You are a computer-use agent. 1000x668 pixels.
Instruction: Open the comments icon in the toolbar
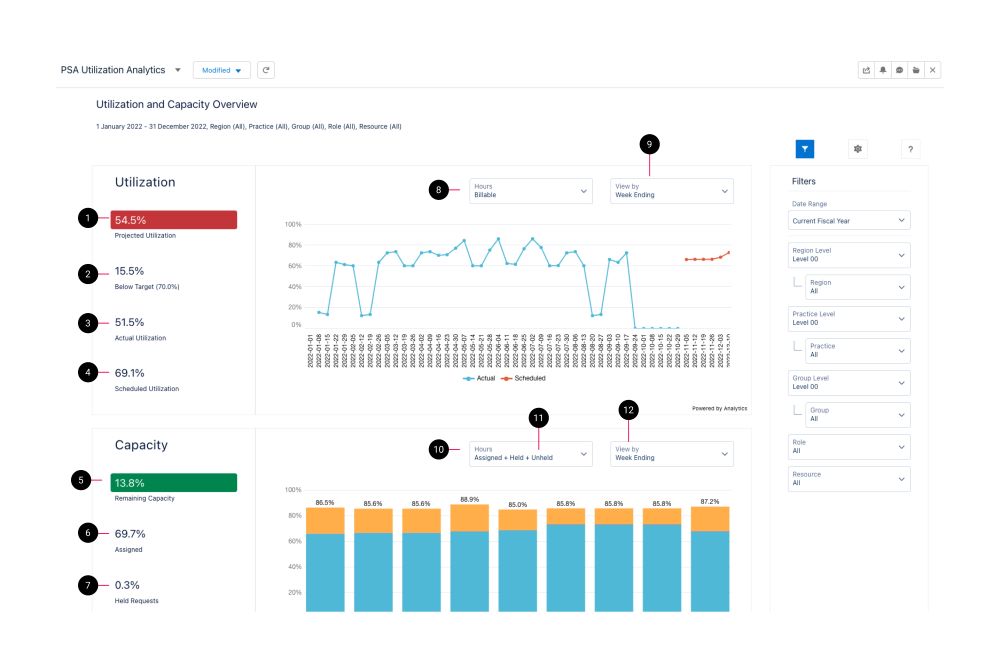(898, 70)
